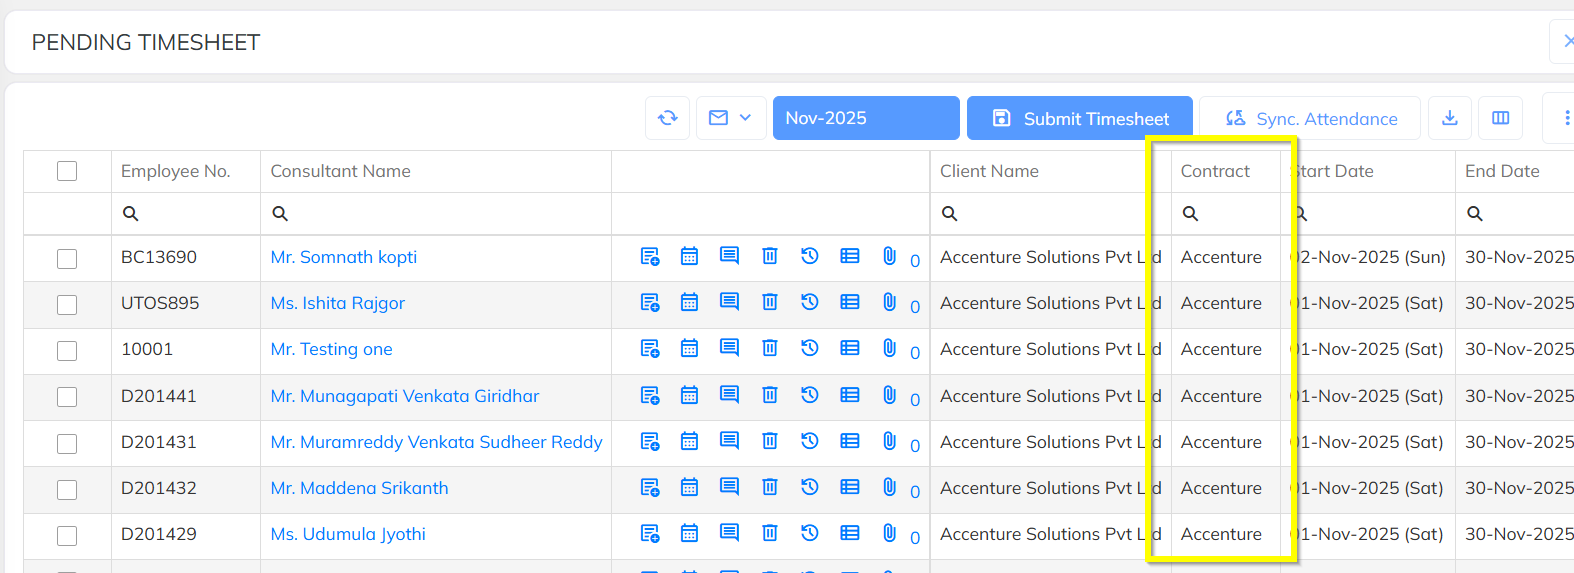Screen dimensions: 1574x573
Task: Open history icon for Mr. Munagapati Venkata Giridhar
Action: [x=810, y=395]
